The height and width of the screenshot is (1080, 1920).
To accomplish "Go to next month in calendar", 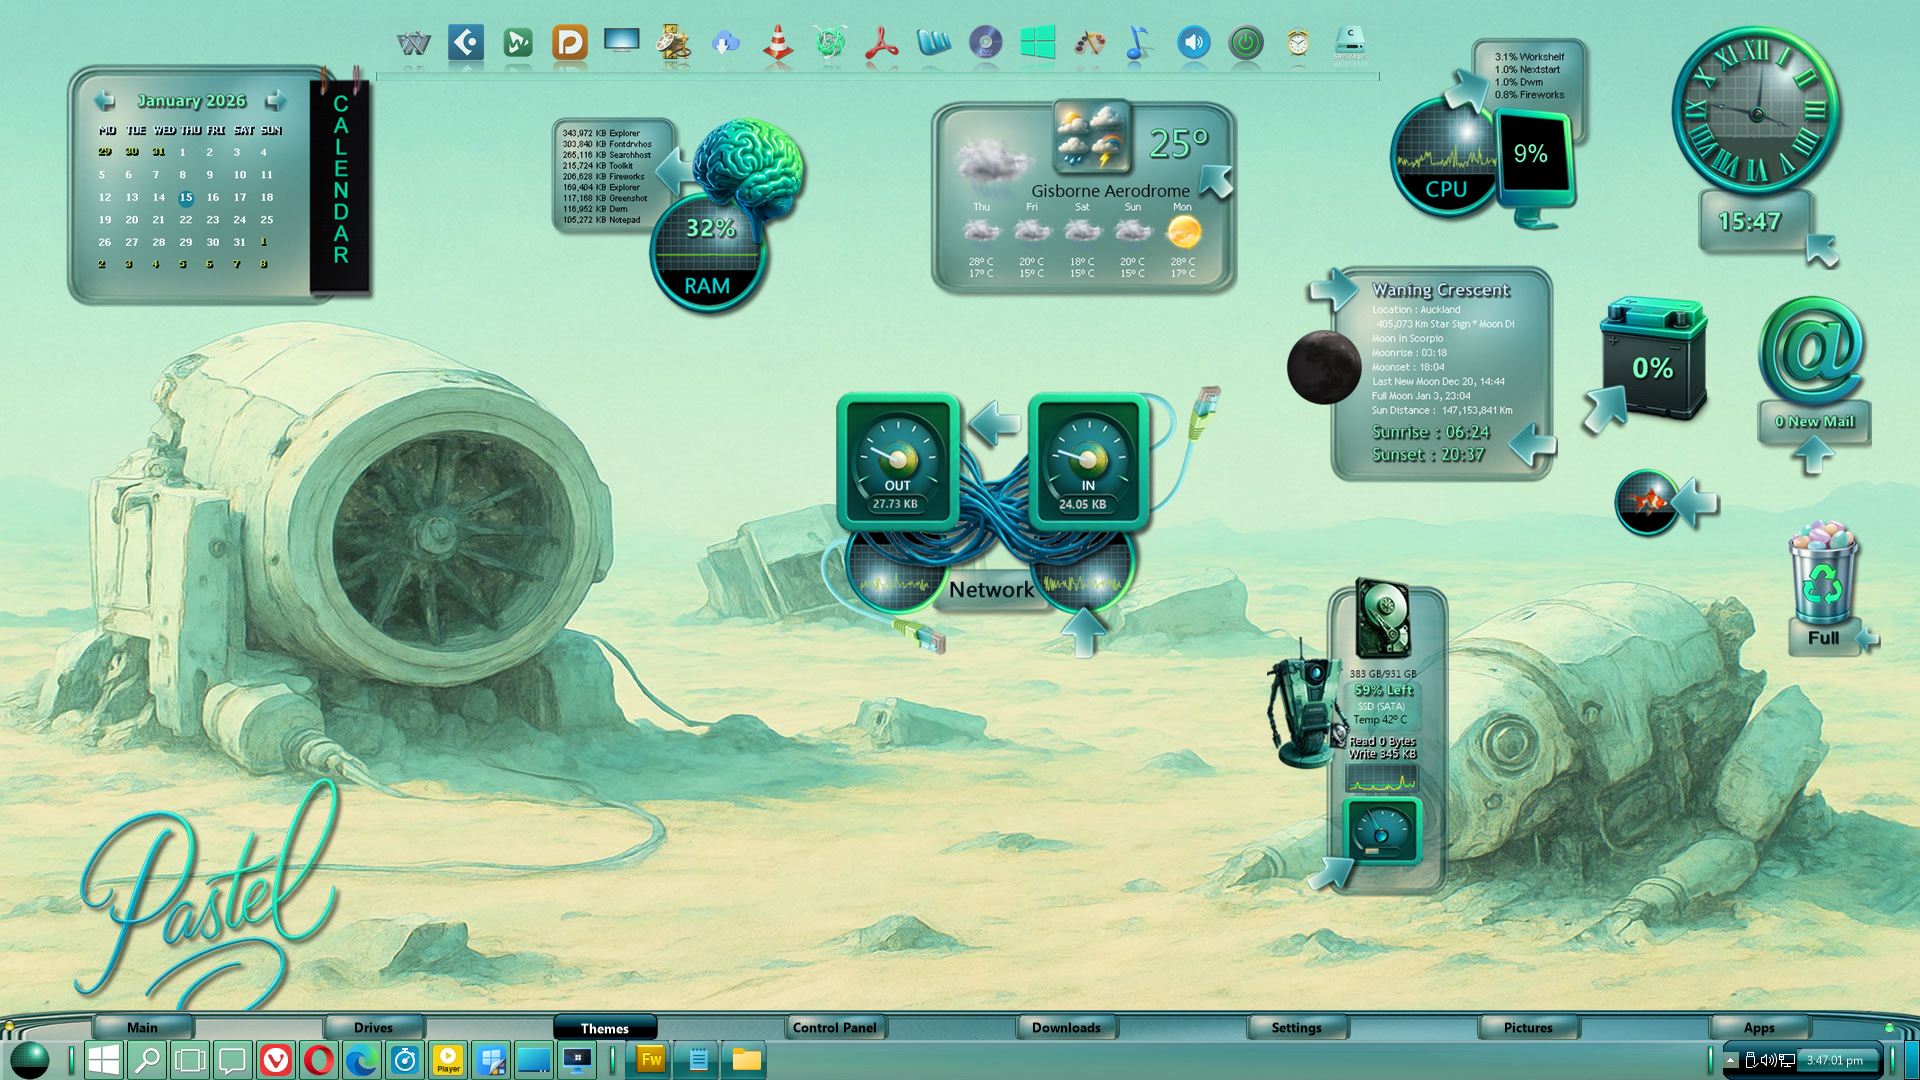I will click(275, 101).
